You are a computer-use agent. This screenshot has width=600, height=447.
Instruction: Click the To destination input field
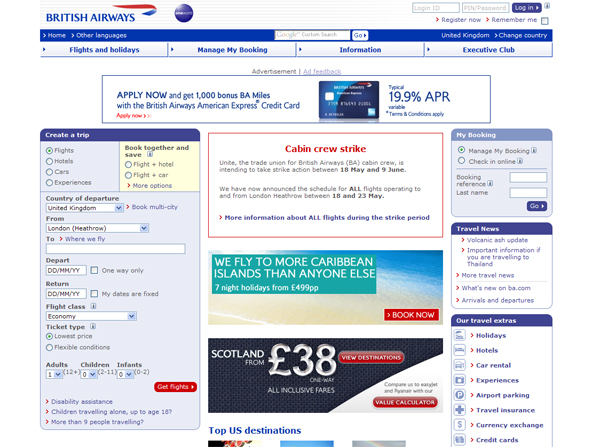point(116,249)
